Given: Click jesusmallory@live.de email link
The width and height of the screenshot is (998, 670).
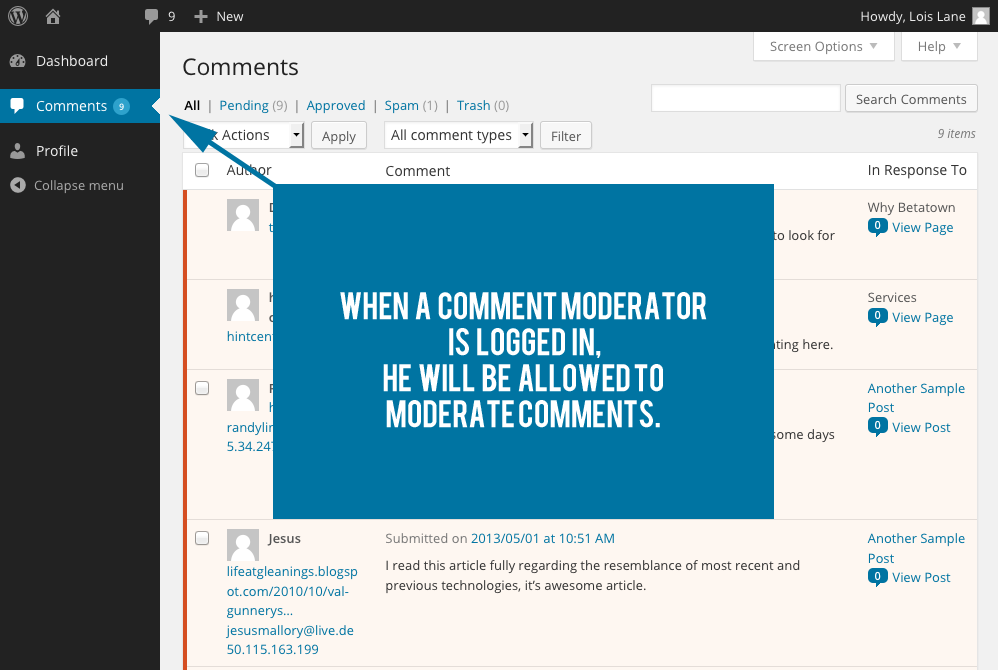Looking at the screenshot, I should pos(290,631).
